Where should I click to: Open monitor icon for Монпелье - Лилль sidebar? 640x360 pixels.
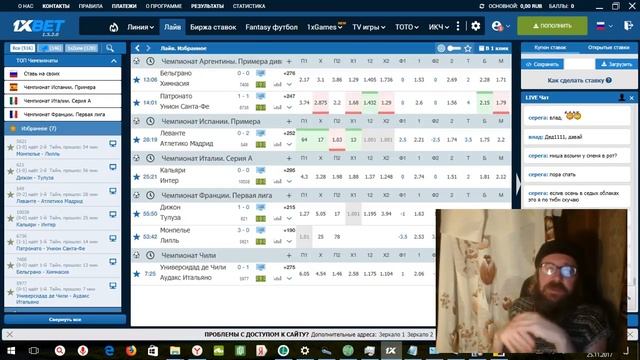click(113, 144)
